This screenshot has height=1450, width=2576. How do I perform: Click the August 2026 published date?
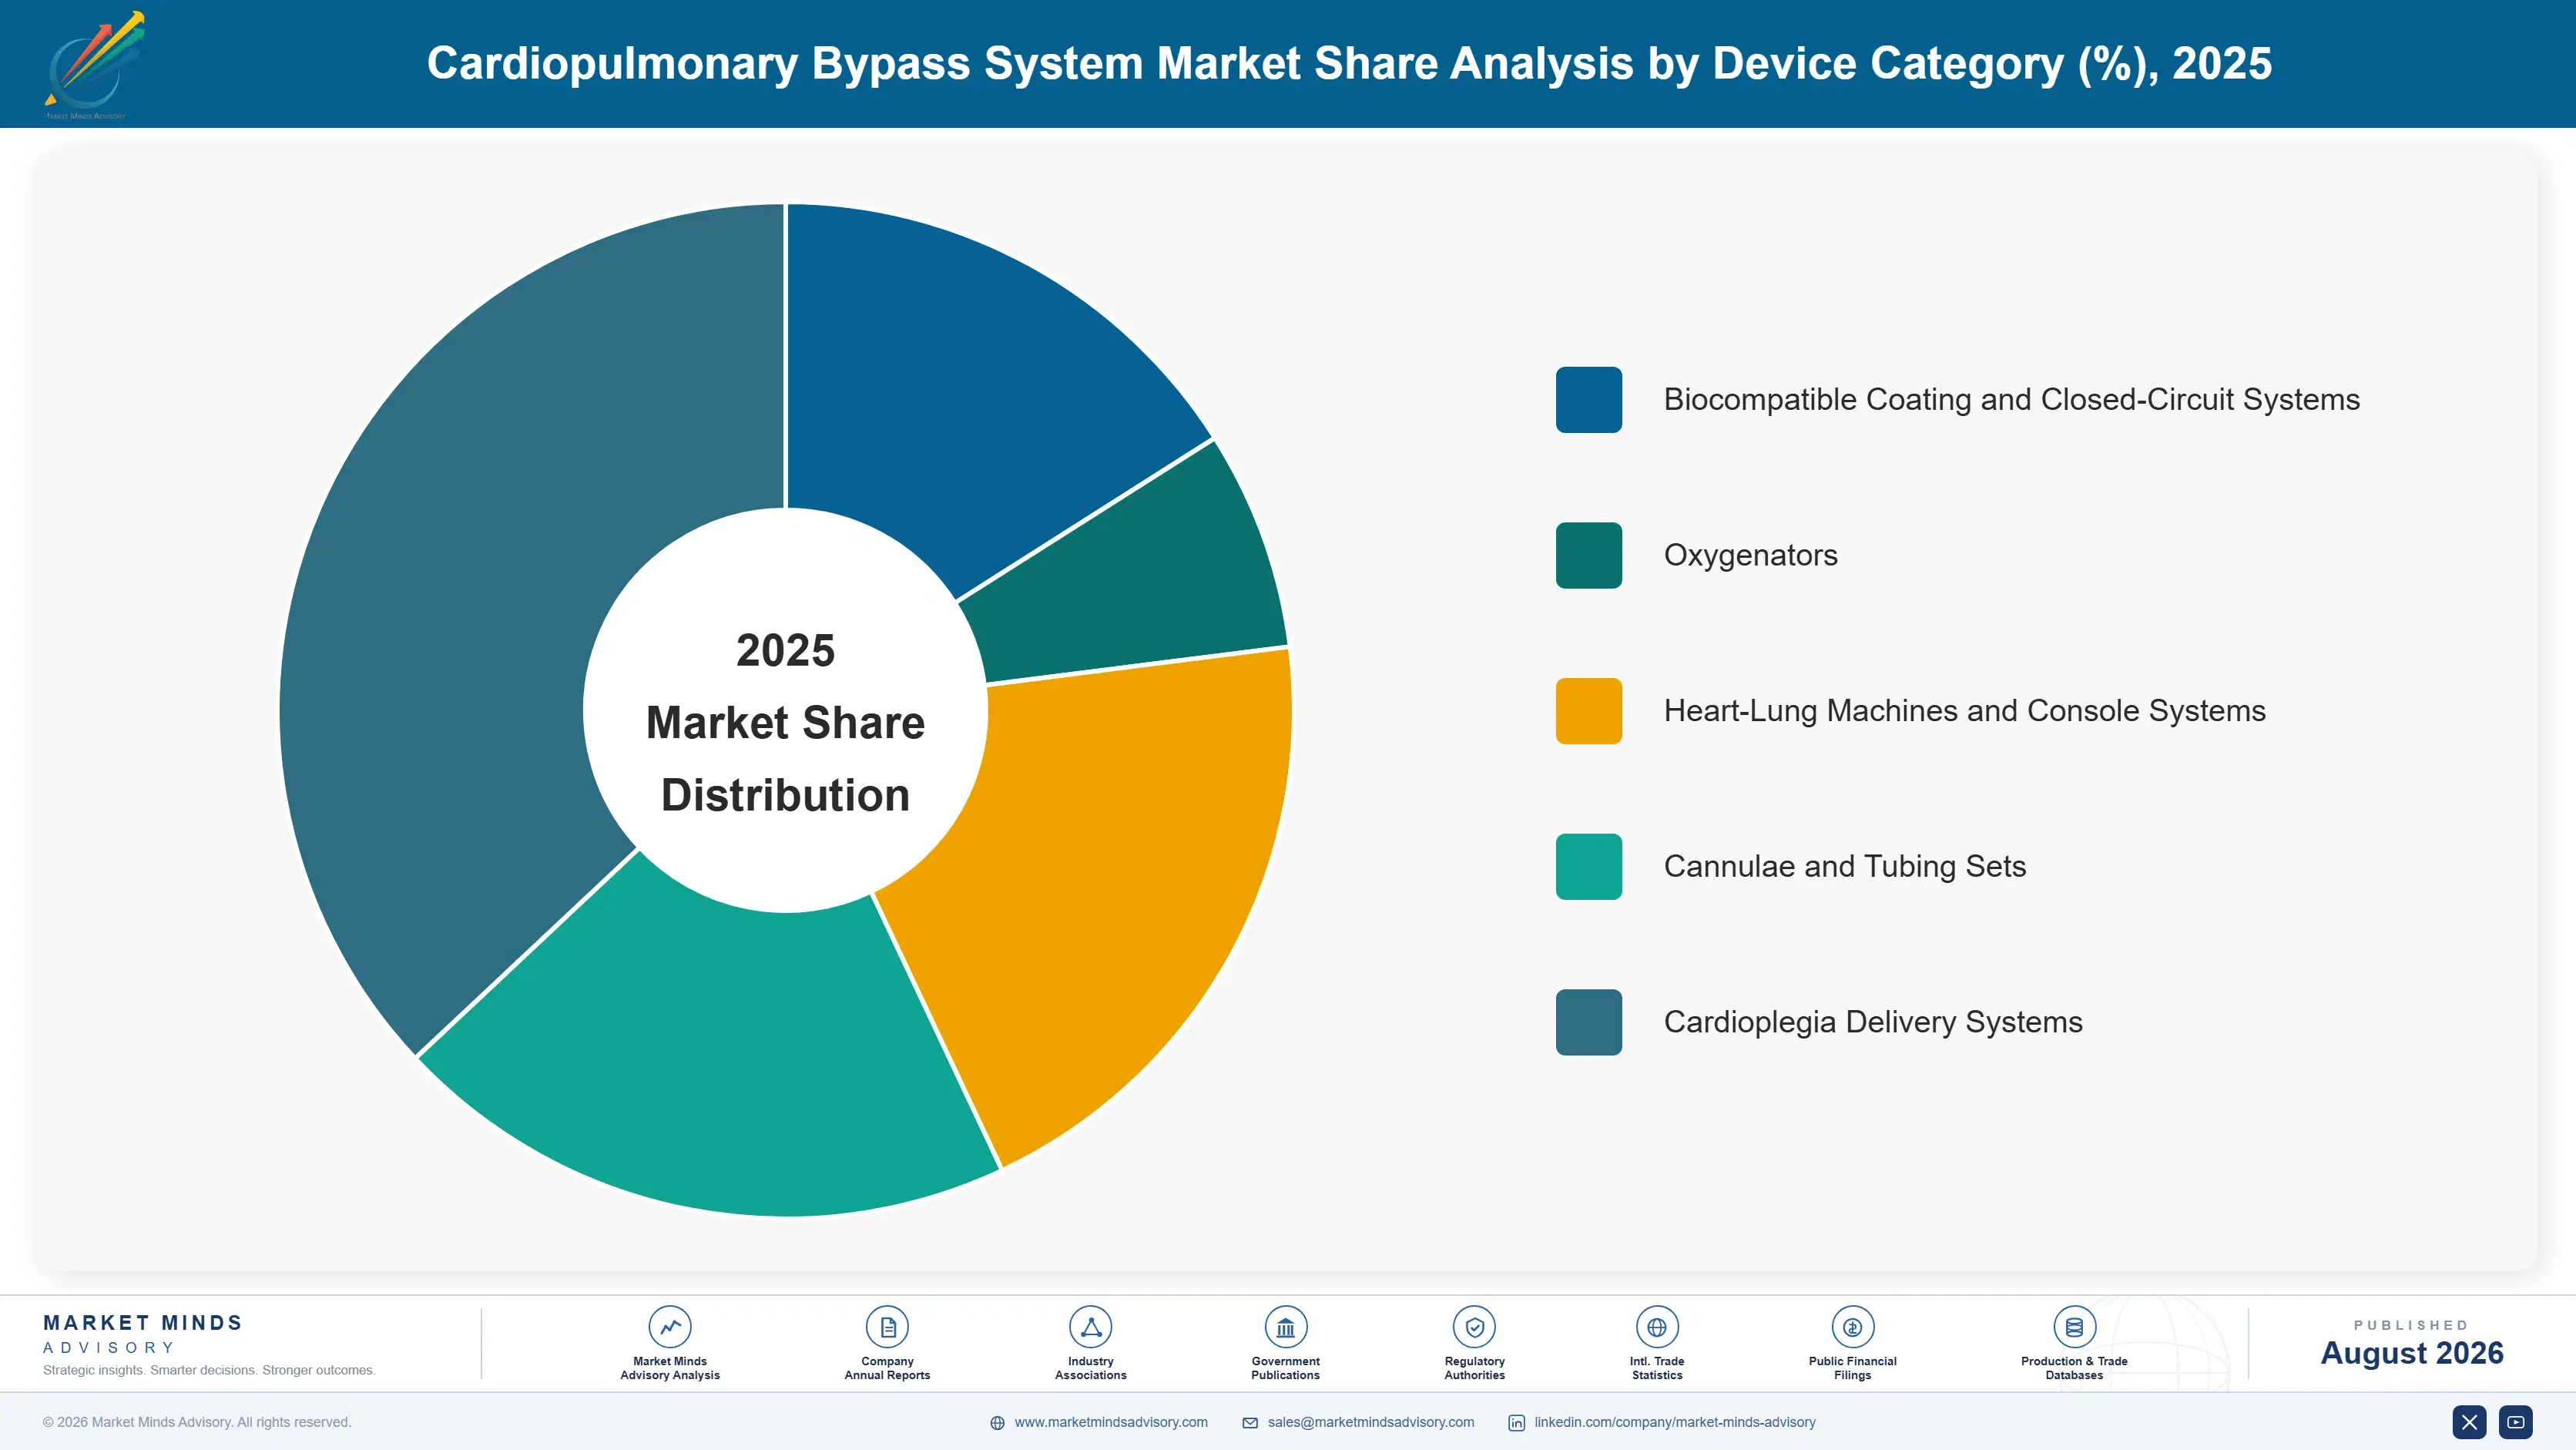pos(2411,1353)
